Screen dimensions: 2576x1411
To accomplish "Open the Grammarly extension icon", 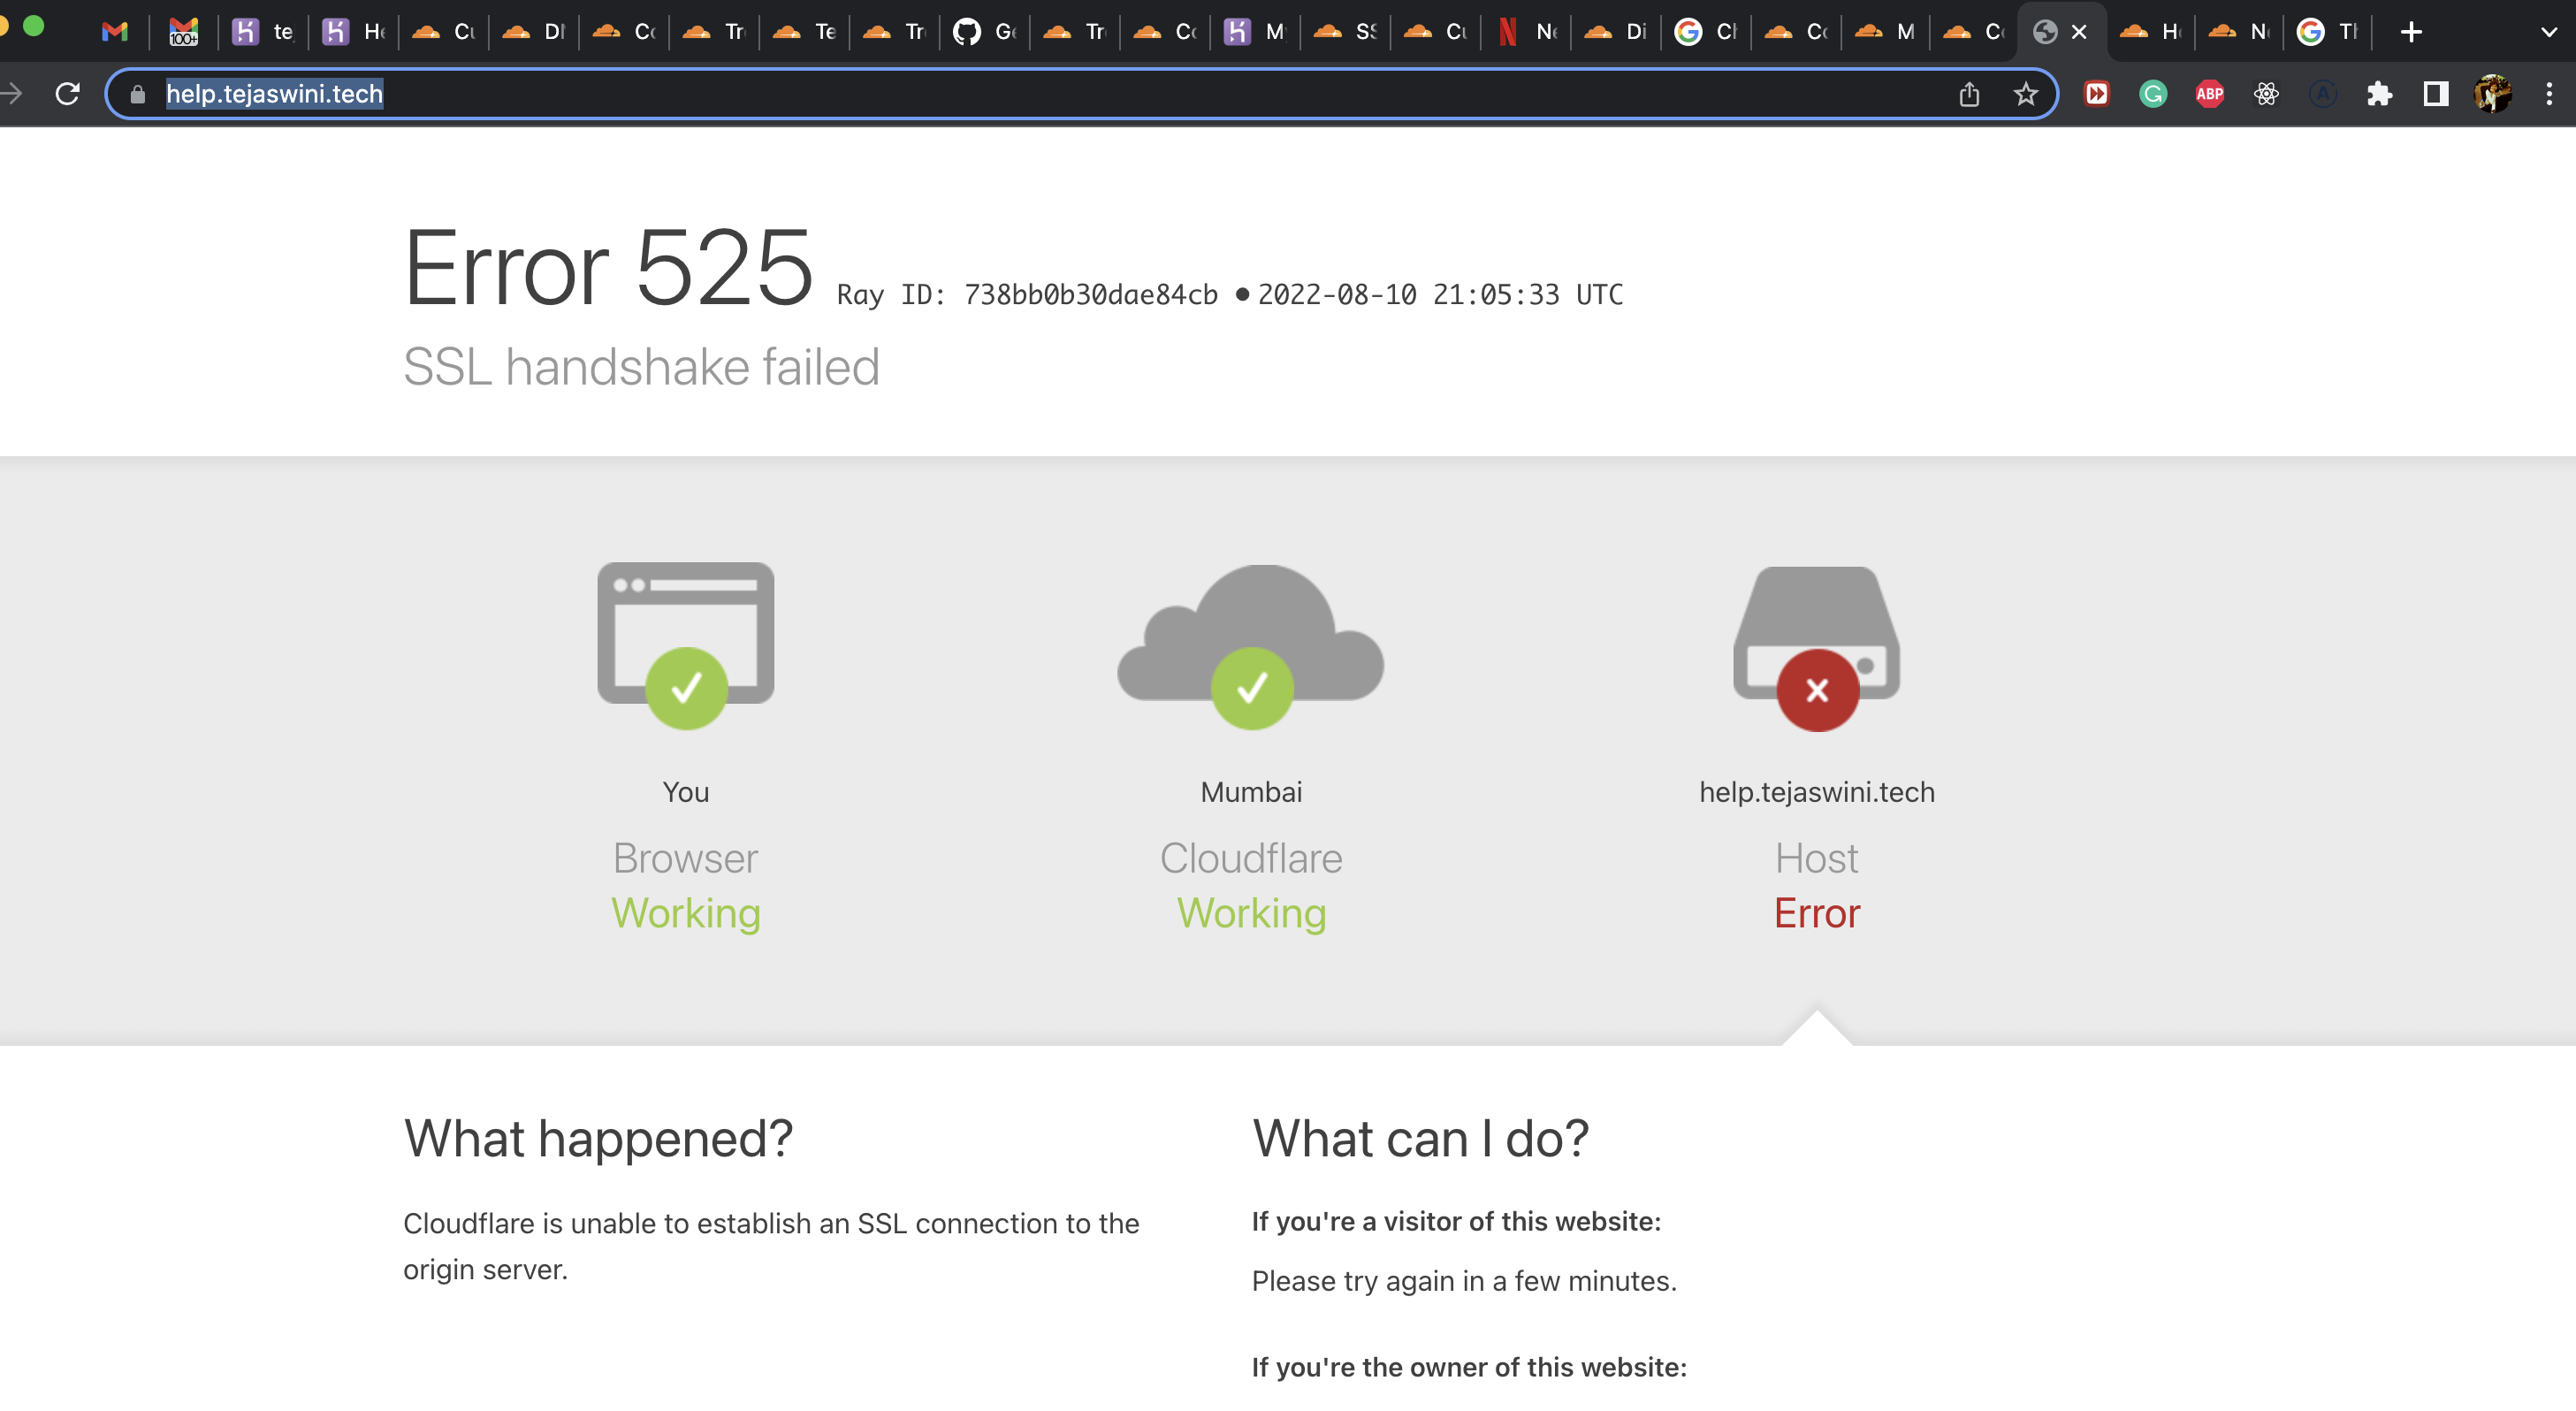I will point(2152,94).
